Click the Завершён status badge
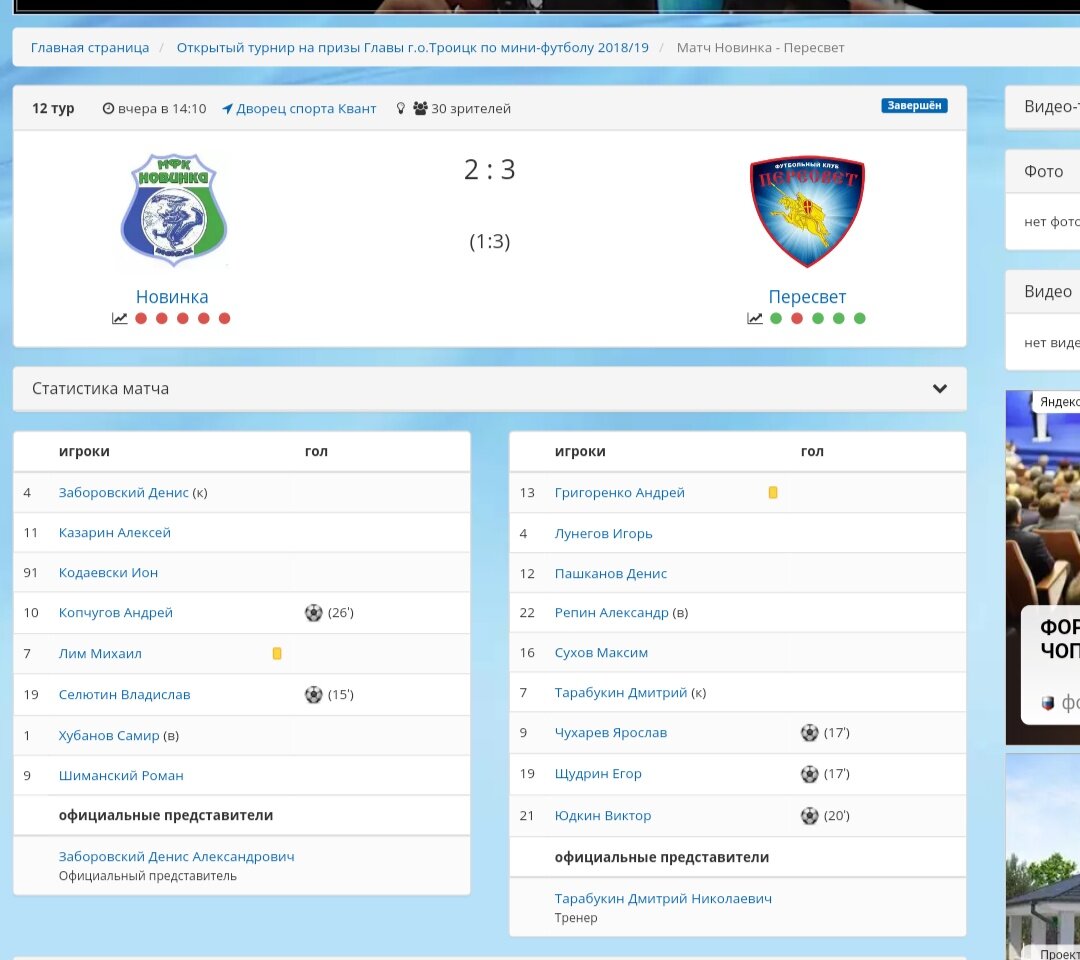Viewport: 1080px width, 960px height. pos(914,105)
